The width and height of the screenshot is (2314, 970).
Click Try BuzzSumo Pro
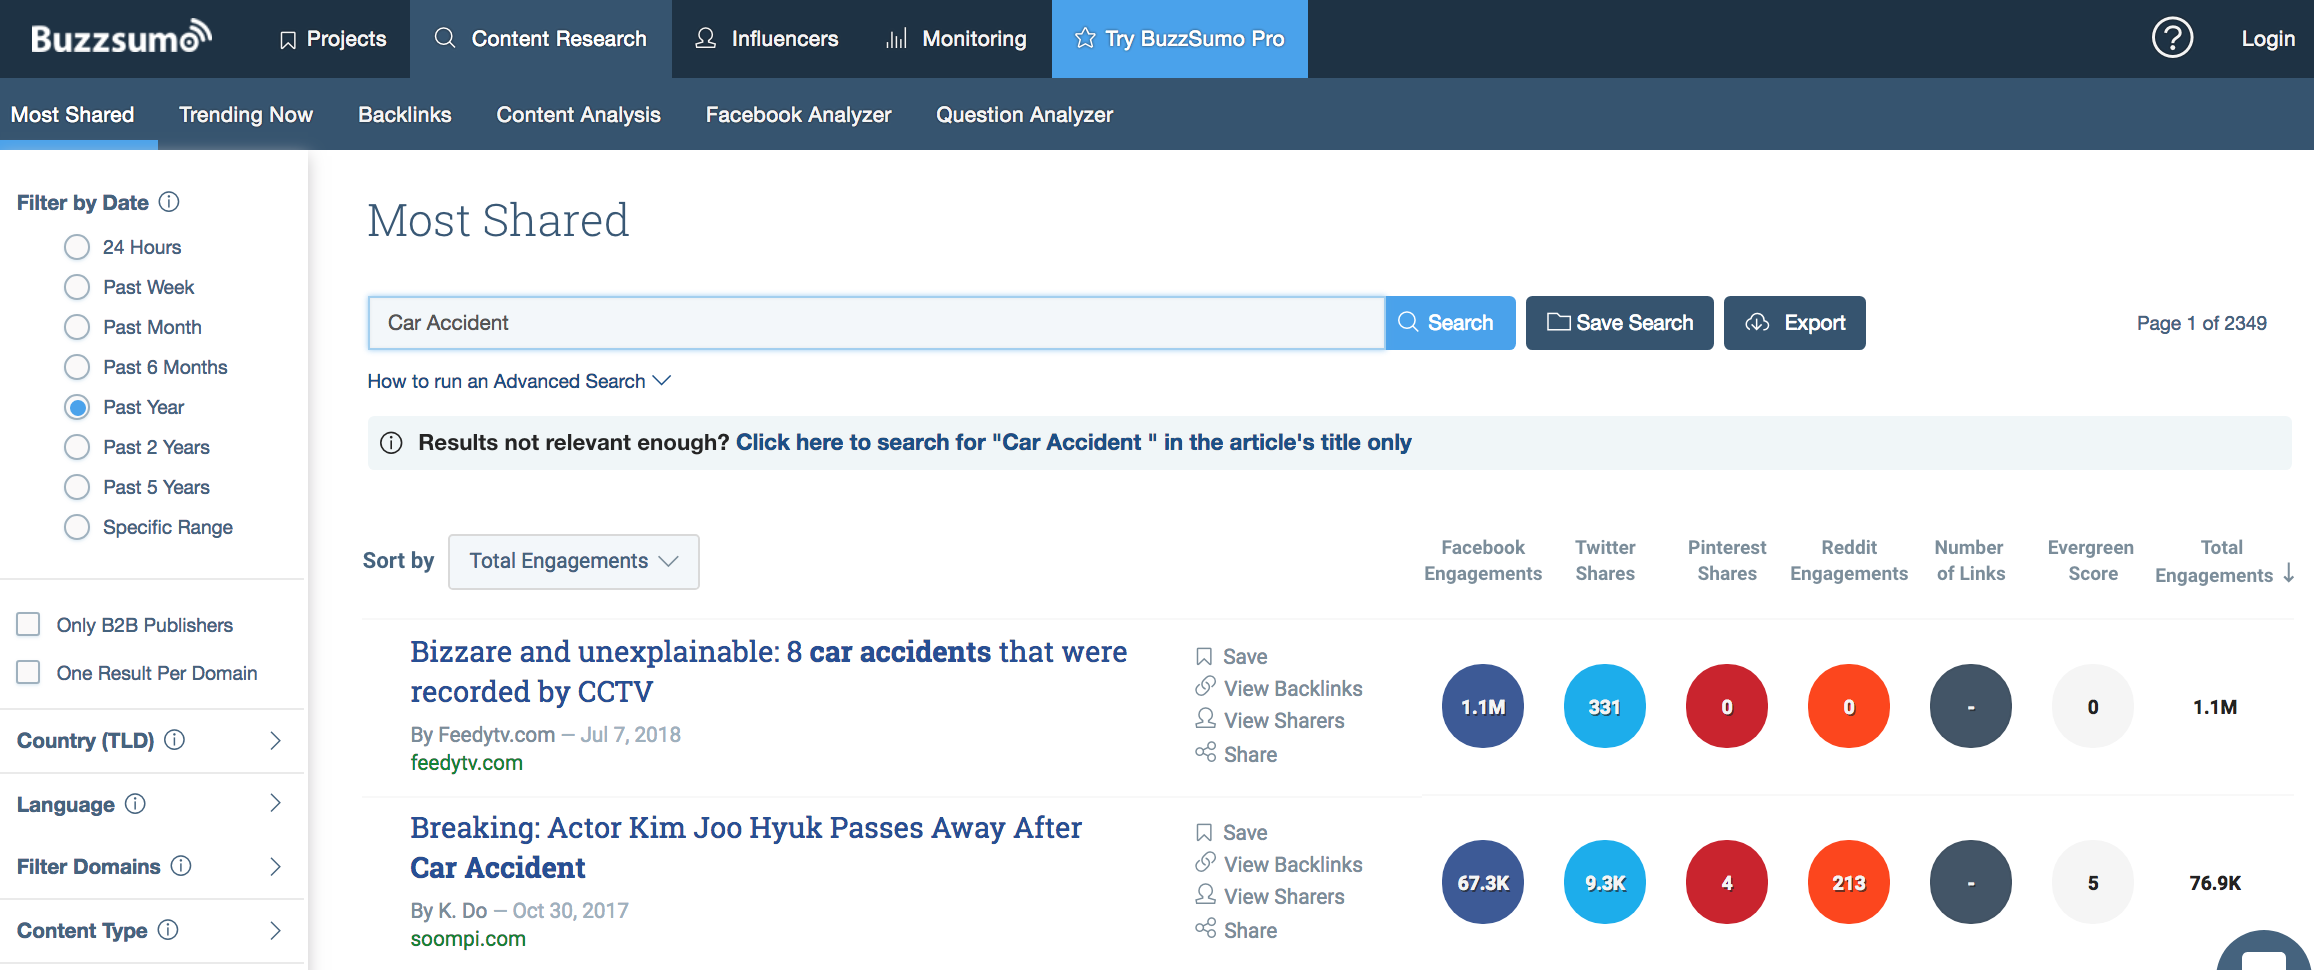tap(1180, 39)
